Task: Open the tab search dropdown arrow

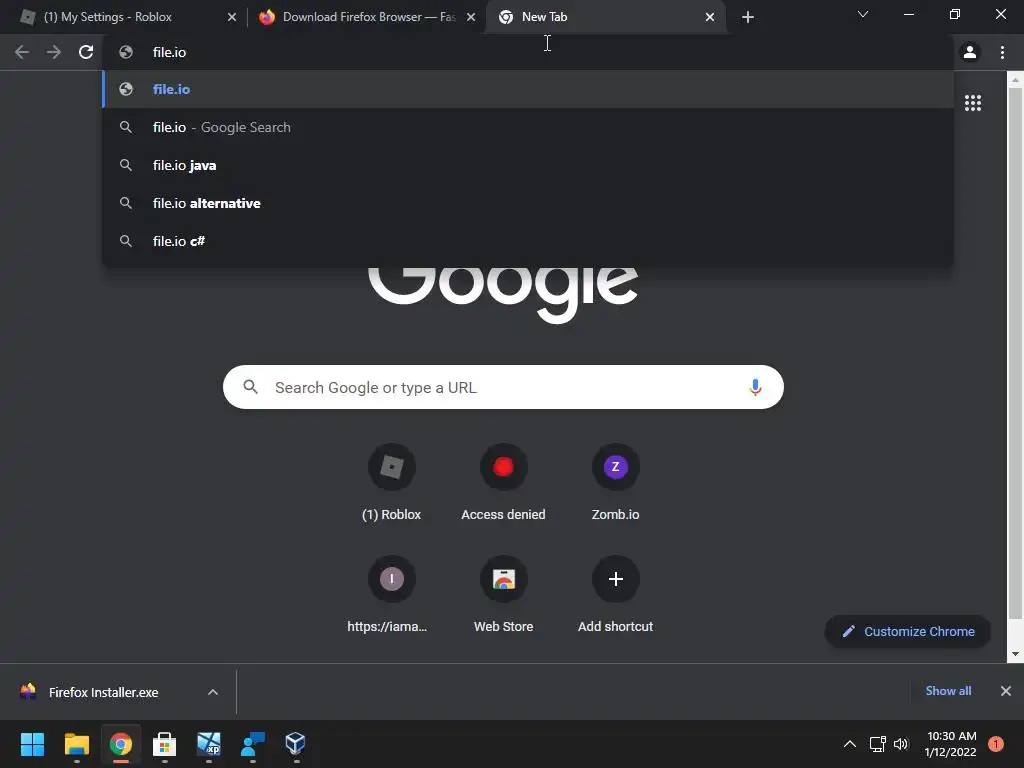Action: point(863,14)
